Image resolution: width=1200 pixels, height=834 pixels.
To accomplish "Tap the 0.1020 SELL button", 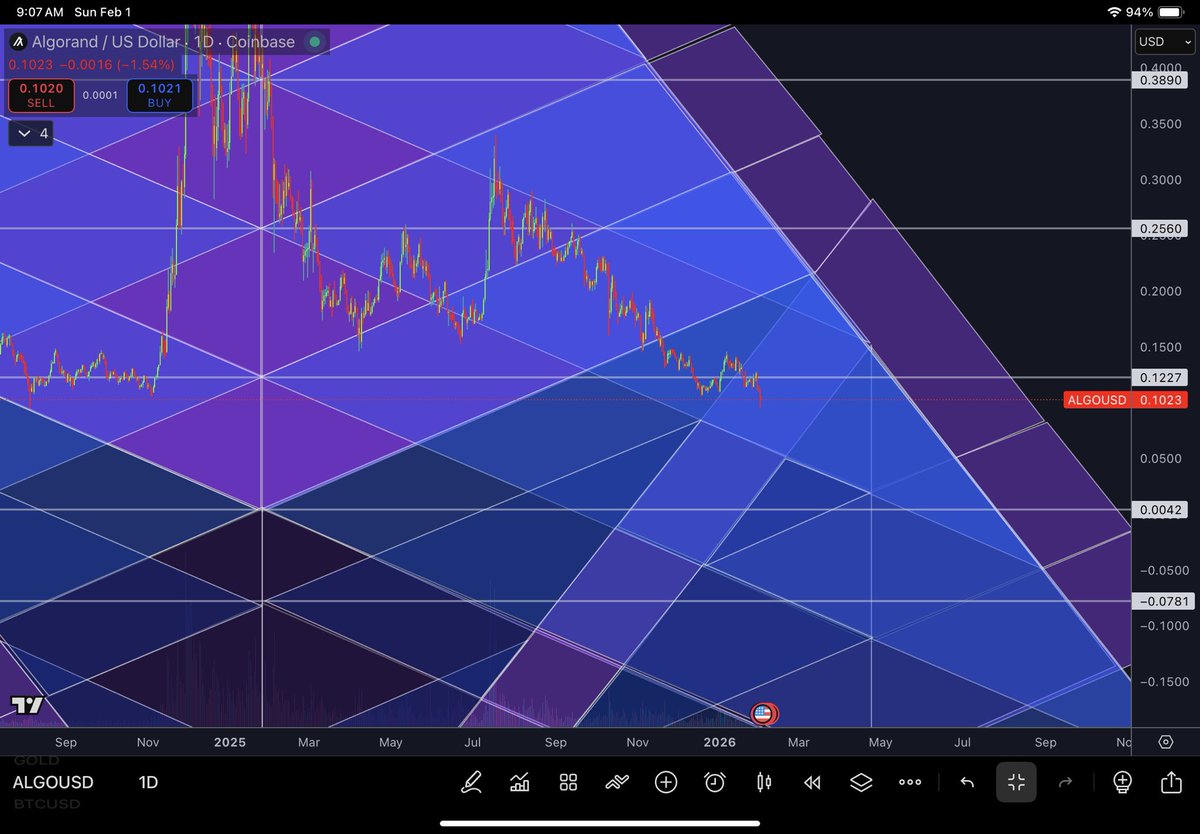I will click(41, 95).
